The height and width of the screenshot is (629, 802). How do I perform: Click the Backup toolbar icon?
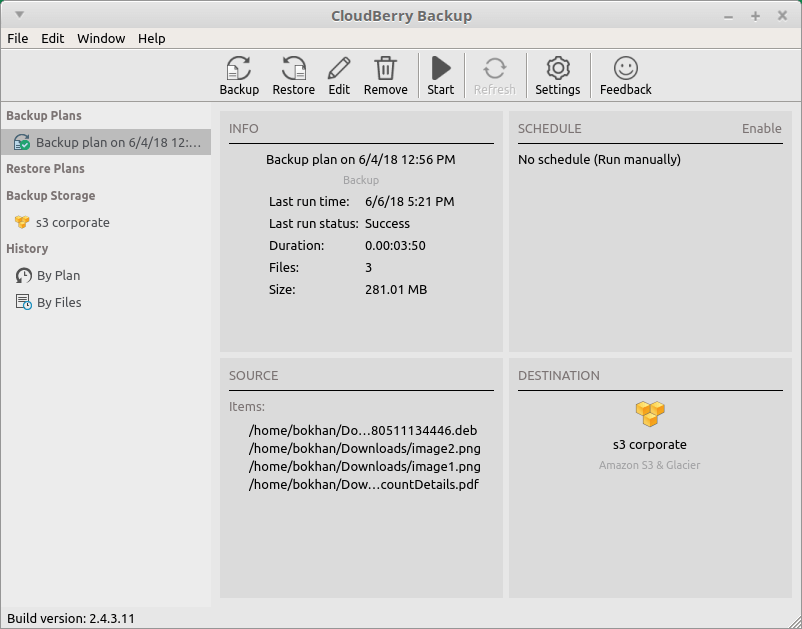click(239, 69)
